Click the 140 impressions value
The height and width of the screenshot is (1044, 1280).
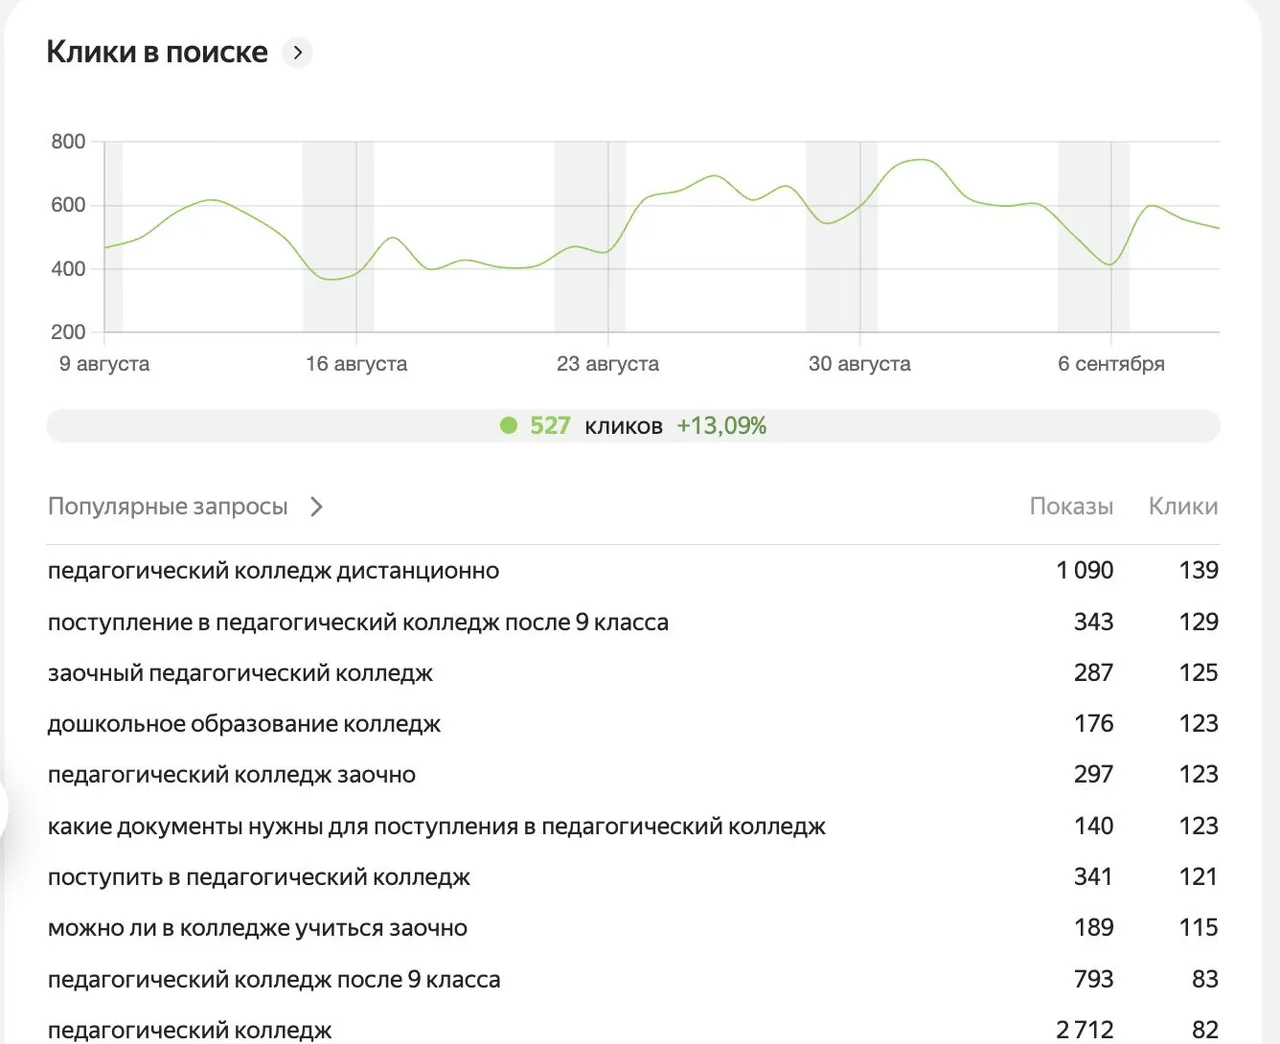click(x=1094, y=826)
